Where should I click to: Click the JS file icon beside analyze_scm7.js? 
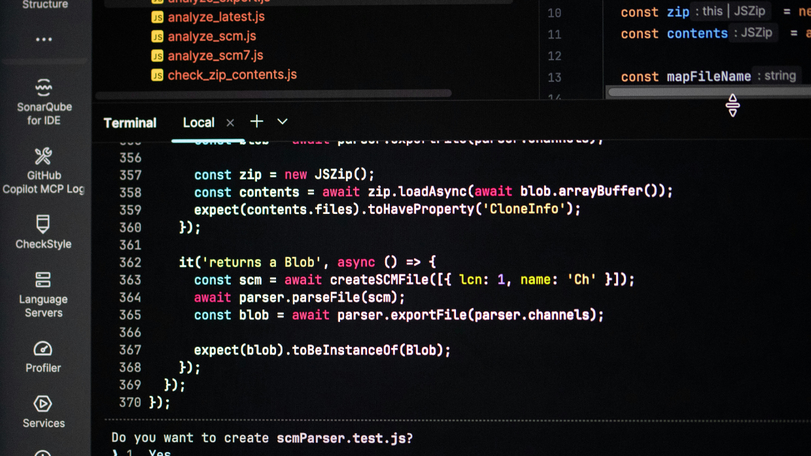pyautogui.click(x=157, y=55)
